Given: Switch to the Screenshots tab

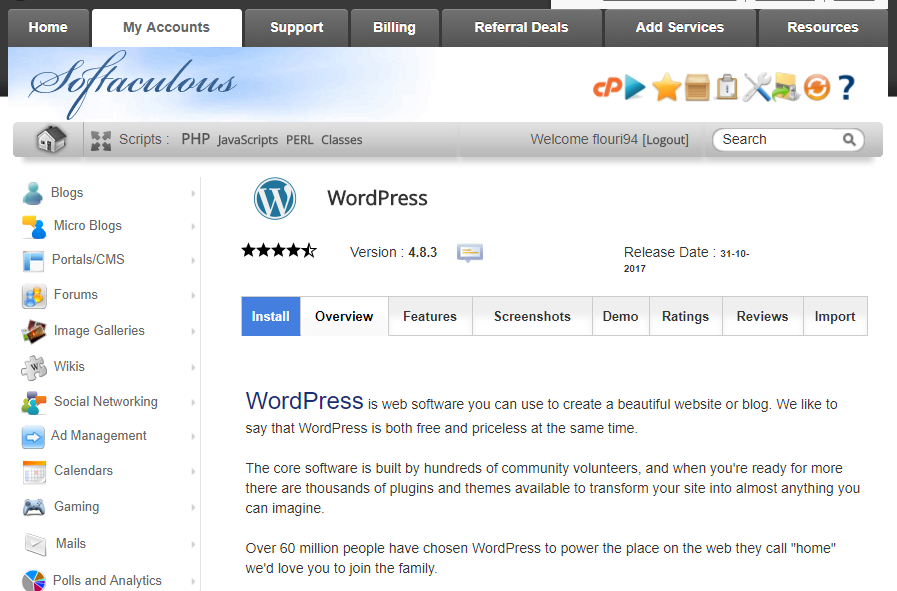Looking at the screenshot, I should coord(532,316).
